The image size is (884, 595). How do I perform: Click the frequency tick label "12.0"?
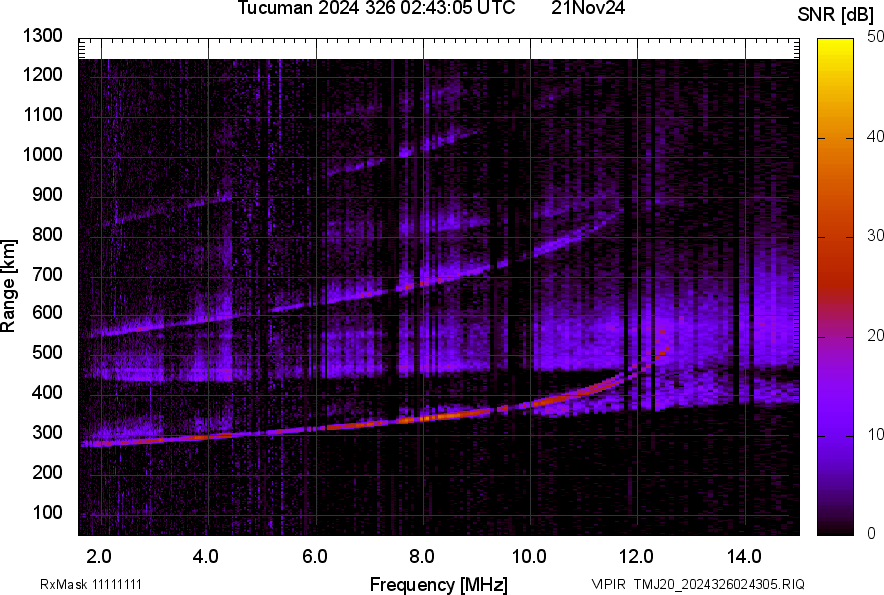click(x=636, y=557)
